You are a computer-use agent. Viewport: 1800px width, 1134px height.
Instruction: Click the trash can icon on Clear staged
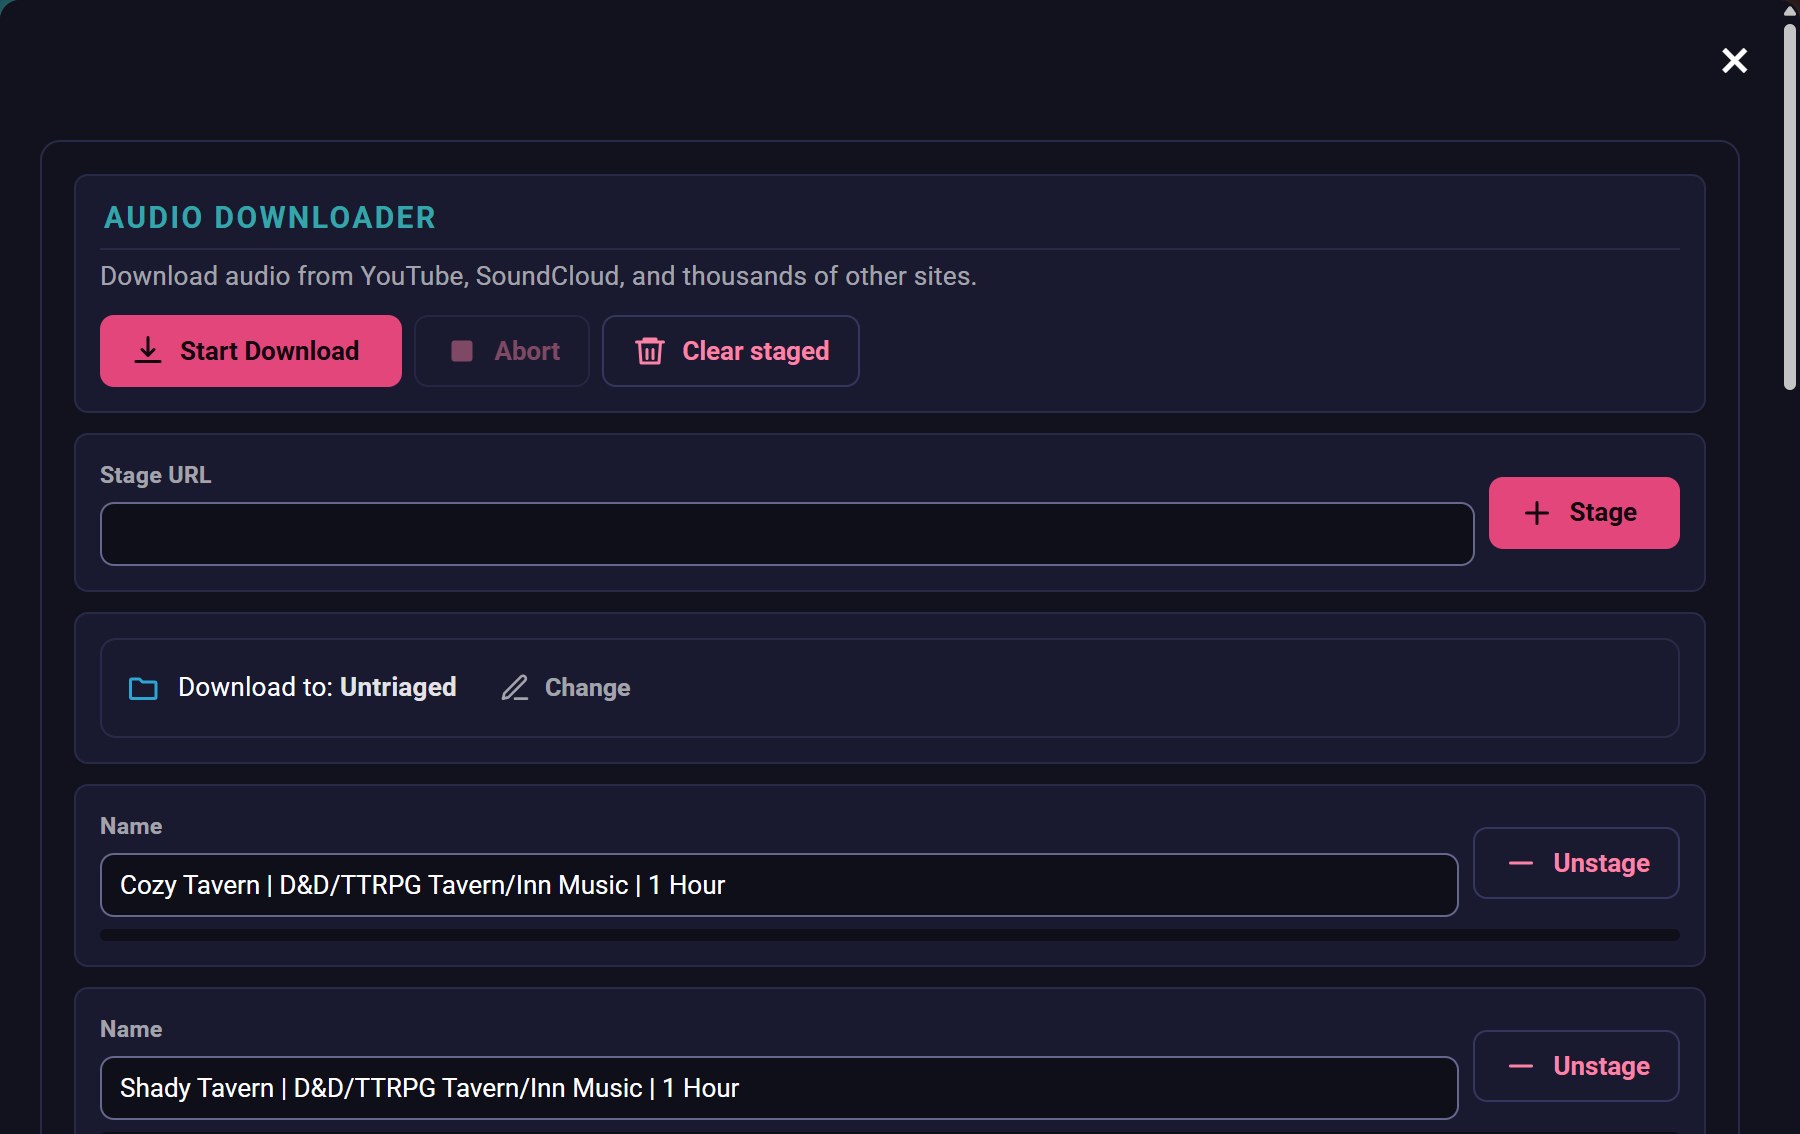coord(650,351)
